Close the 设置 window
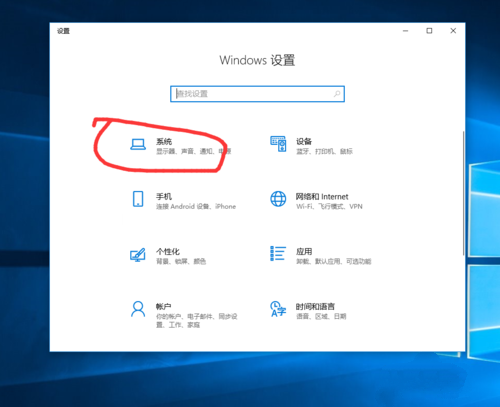 [453, 31]
